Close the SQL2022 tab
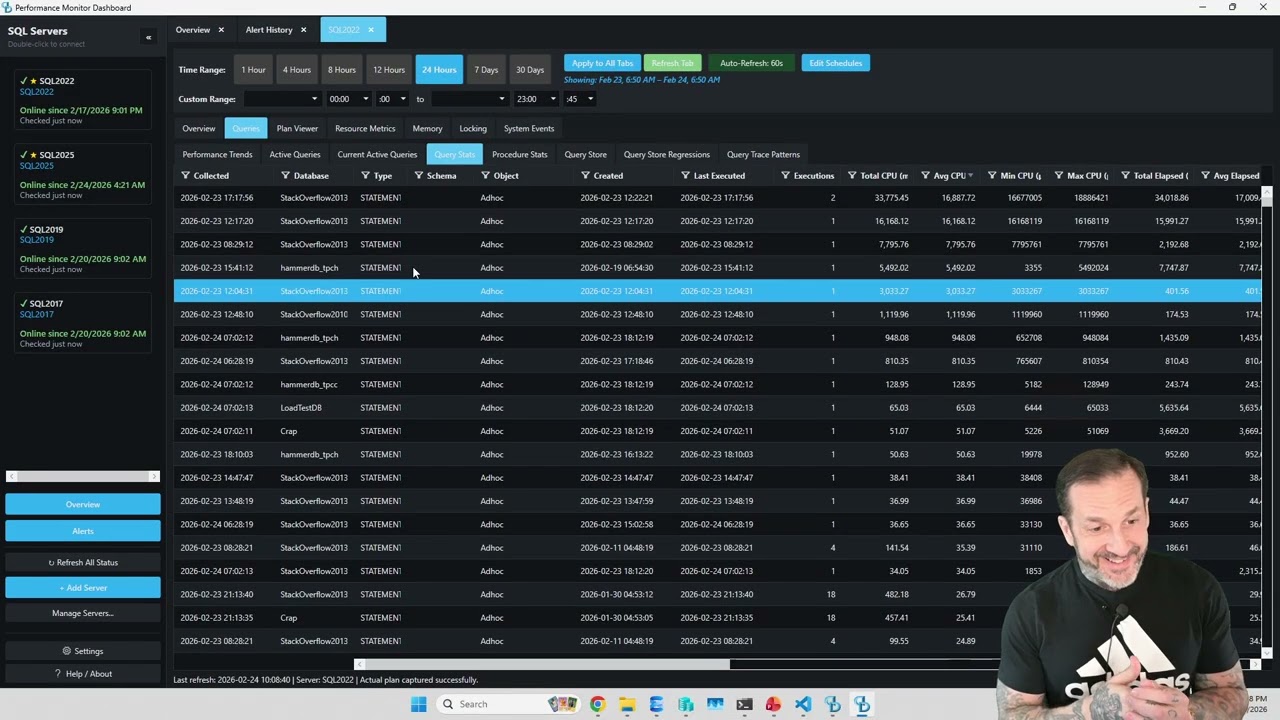Viewport: 1280px width, 720px height. tap(370, 30)
